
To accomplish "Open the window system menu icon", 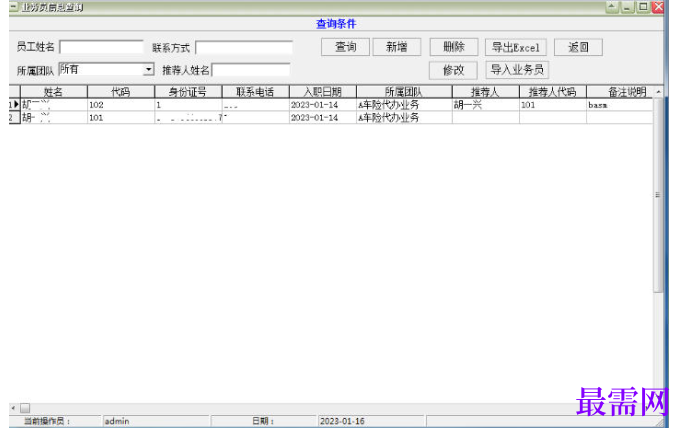I will [x=14, y=7].
